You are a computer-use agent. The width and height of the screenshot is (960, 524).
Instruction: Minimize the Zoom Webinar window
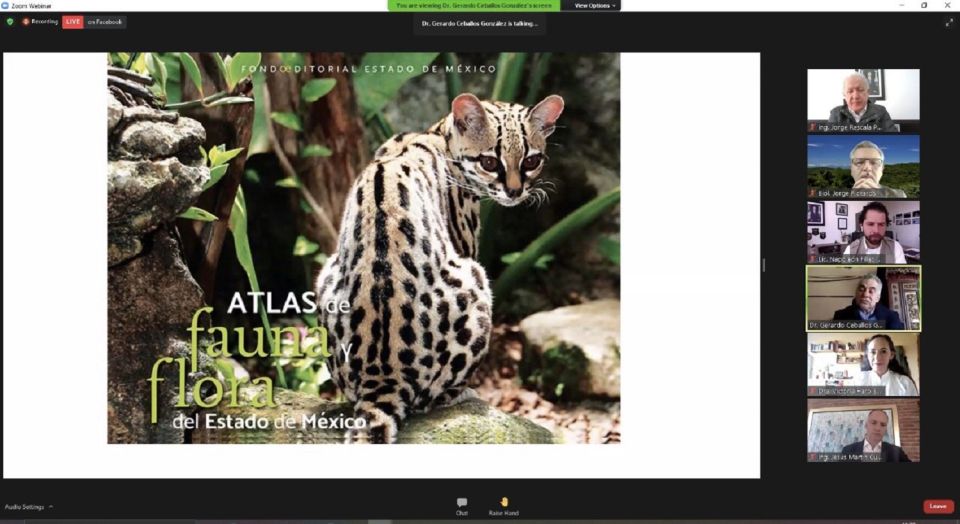coord(901,6)
